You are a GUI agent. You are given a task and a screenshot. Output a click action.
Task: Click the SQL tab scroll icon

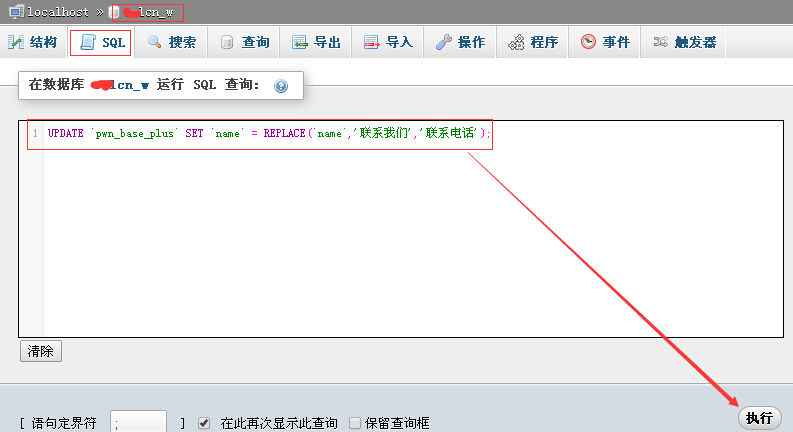pyautogui.click(x=88, y=42)
